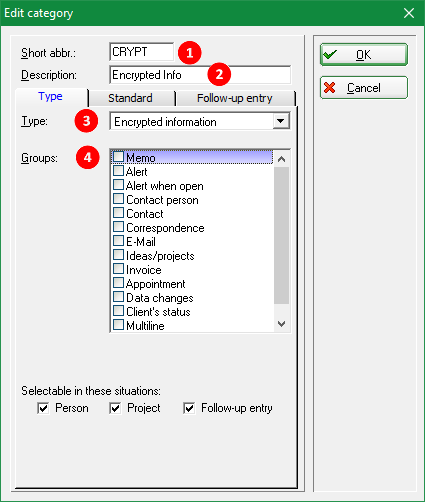
Task: Click the green checkmark icon on OK
Action: [330, 54]
